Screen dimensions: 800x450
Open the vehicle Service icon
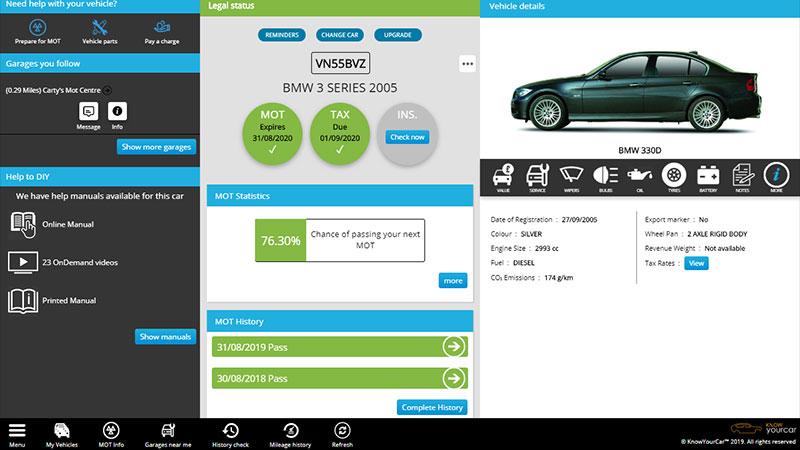coord(537,176)
